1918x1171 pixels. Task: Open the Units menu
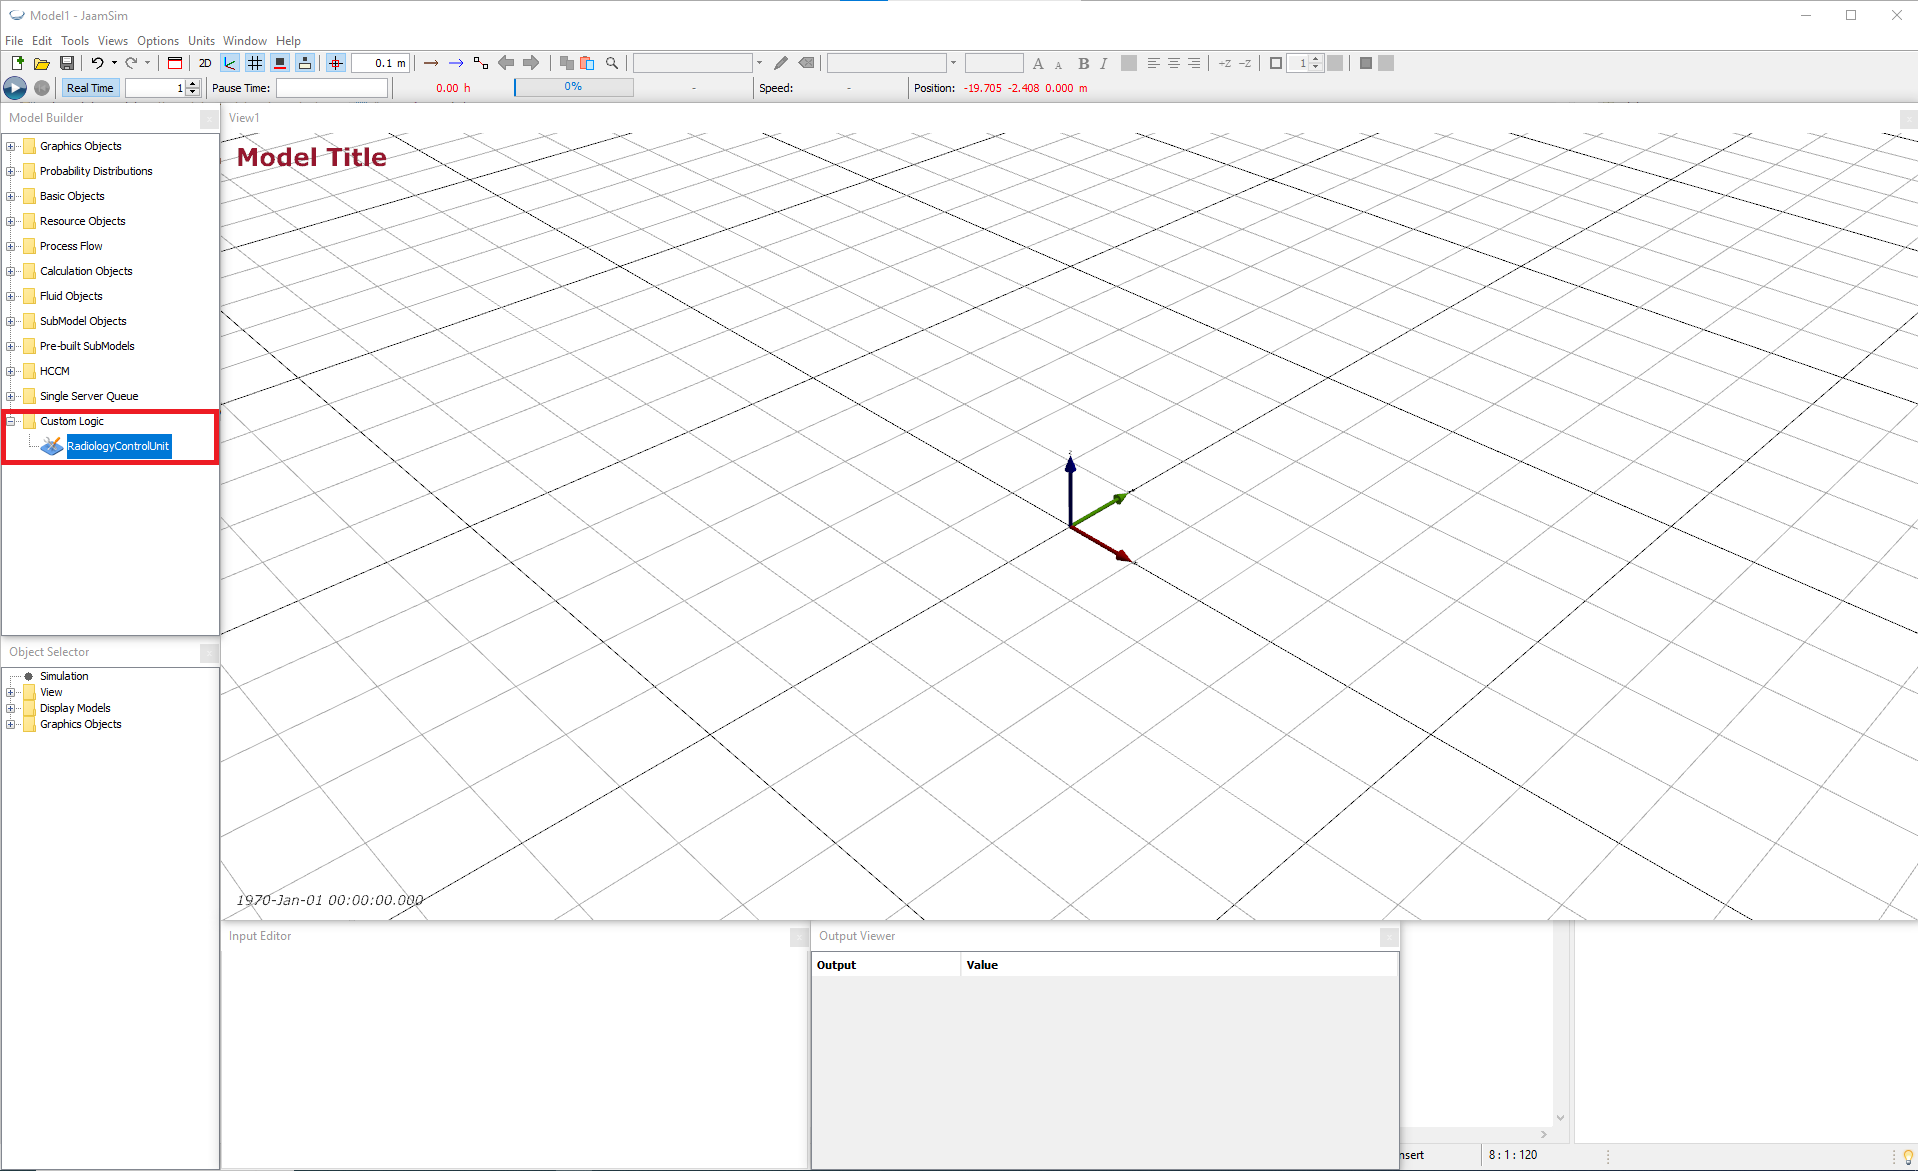click(201, 41)
